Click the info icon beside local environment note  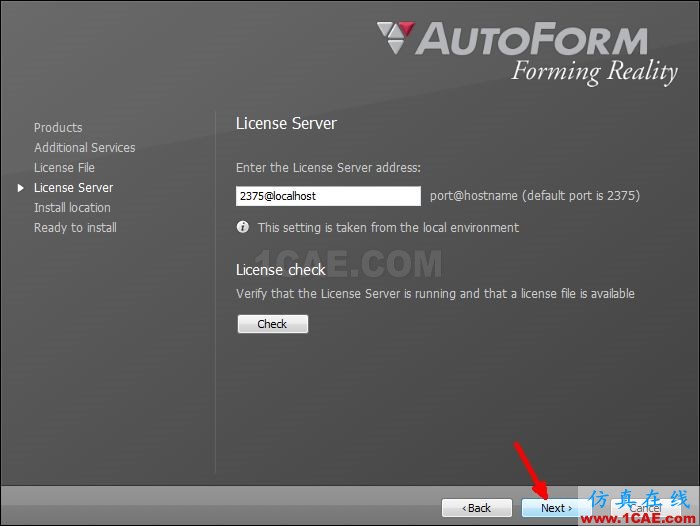point(243,227)
